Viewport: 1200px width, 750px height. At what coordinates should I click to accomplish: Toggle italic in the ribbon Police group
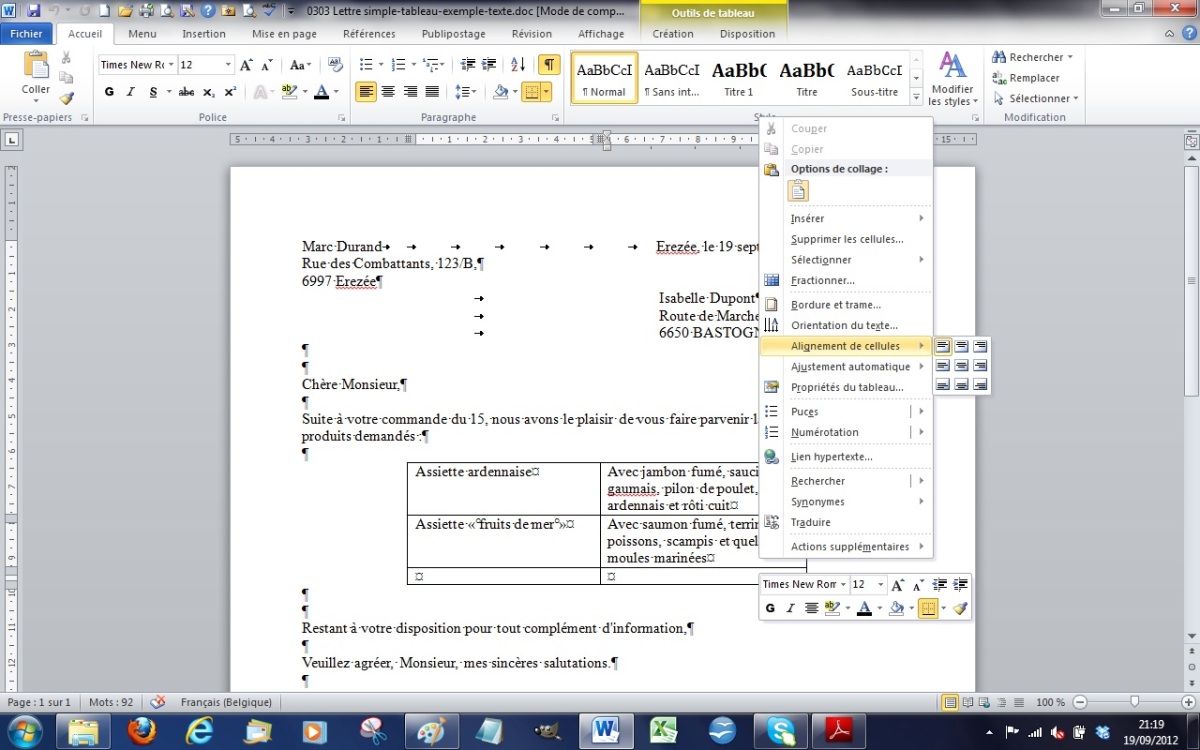click(x=130, y=92)
